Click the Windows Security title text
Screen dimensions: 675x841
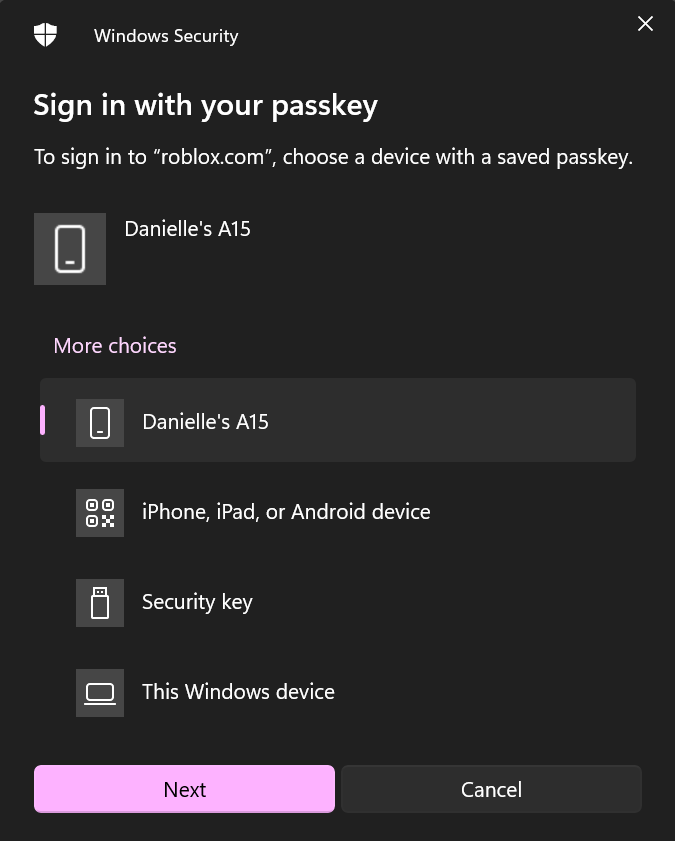pyautogui.click(x=166, y=35)
